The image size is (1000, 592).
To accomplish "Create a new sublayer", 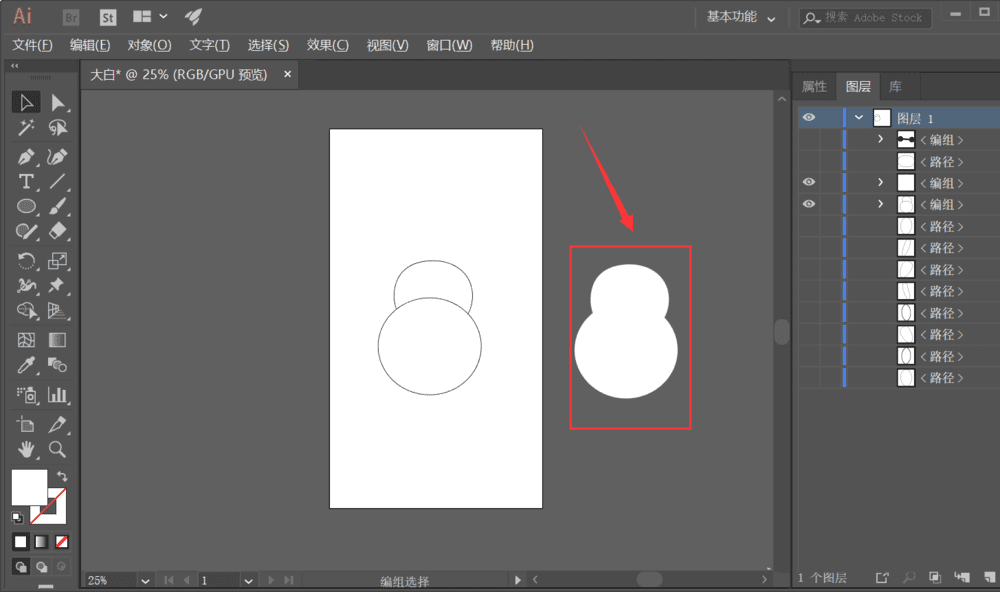I will click(x=962, y=577).
